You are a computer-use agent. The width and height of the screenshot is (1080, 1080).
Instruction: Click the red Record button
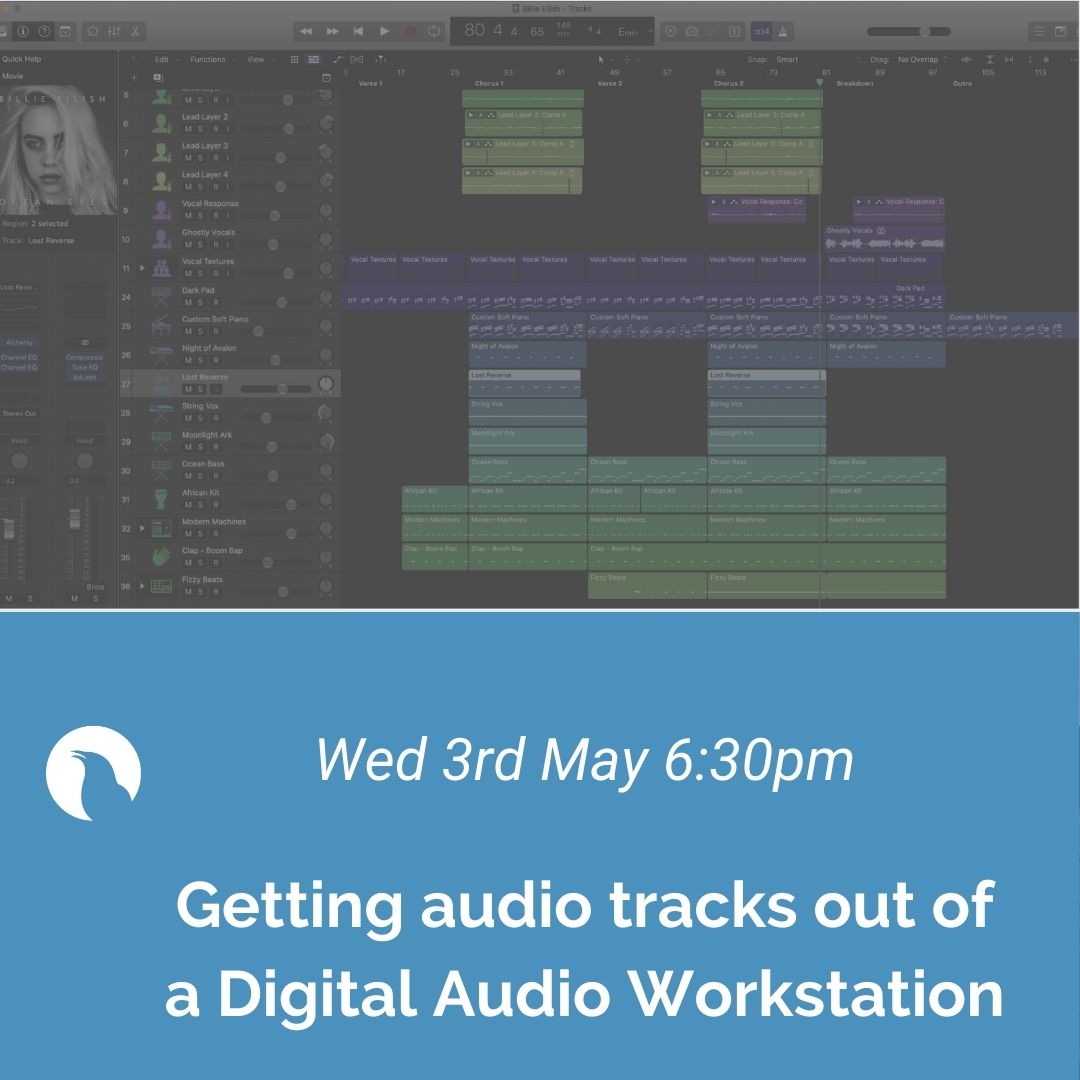pos(409,32)
